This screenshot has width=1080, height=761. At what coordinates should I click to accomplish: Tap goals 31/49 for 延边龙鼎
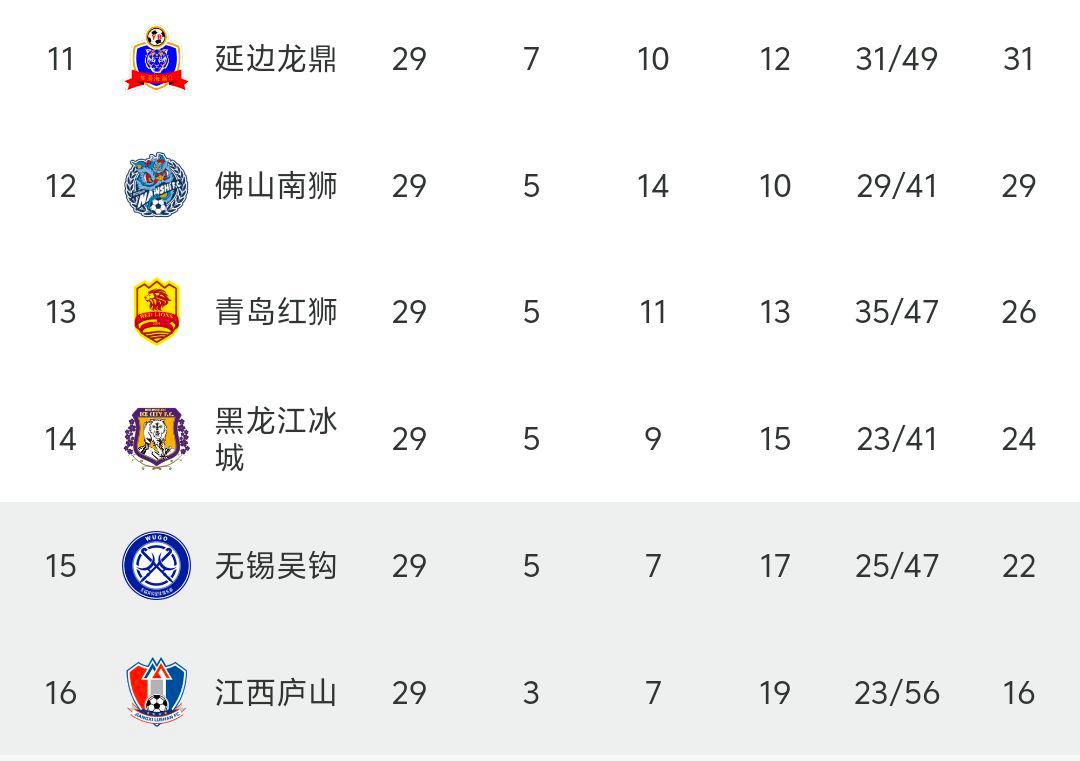coord(896,59)
